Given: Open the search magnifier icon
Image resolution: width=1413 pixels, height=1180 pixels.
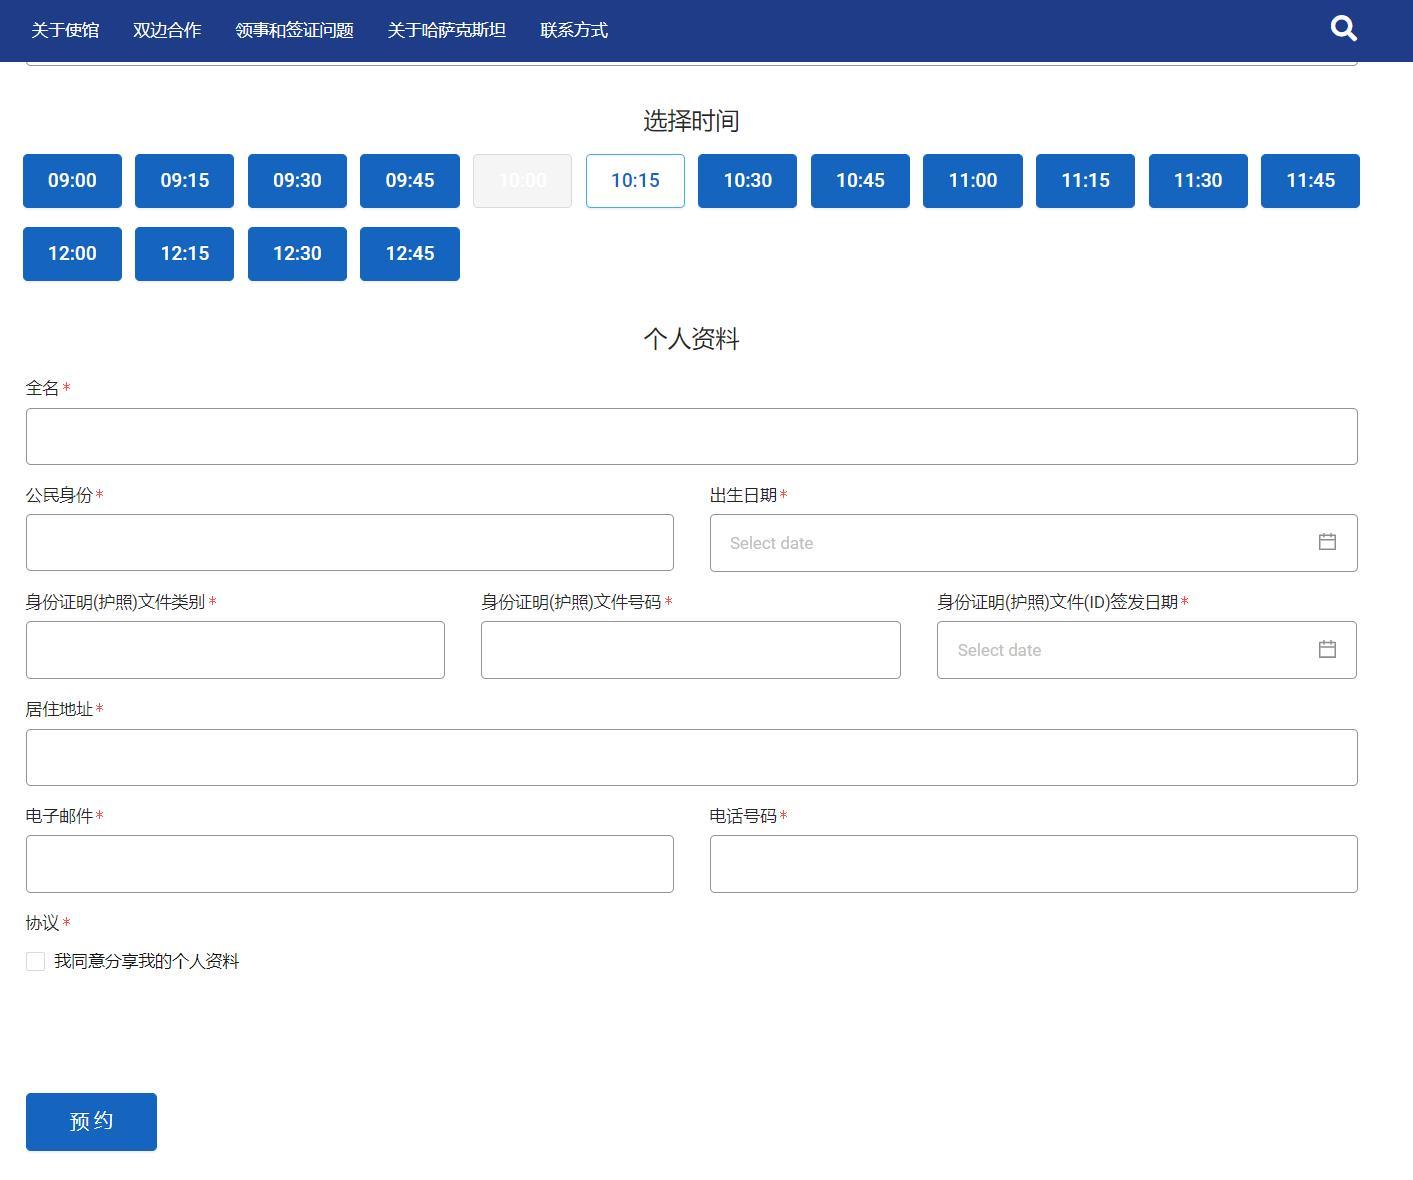Looking at the screenshot, I should pos(1344,28).
